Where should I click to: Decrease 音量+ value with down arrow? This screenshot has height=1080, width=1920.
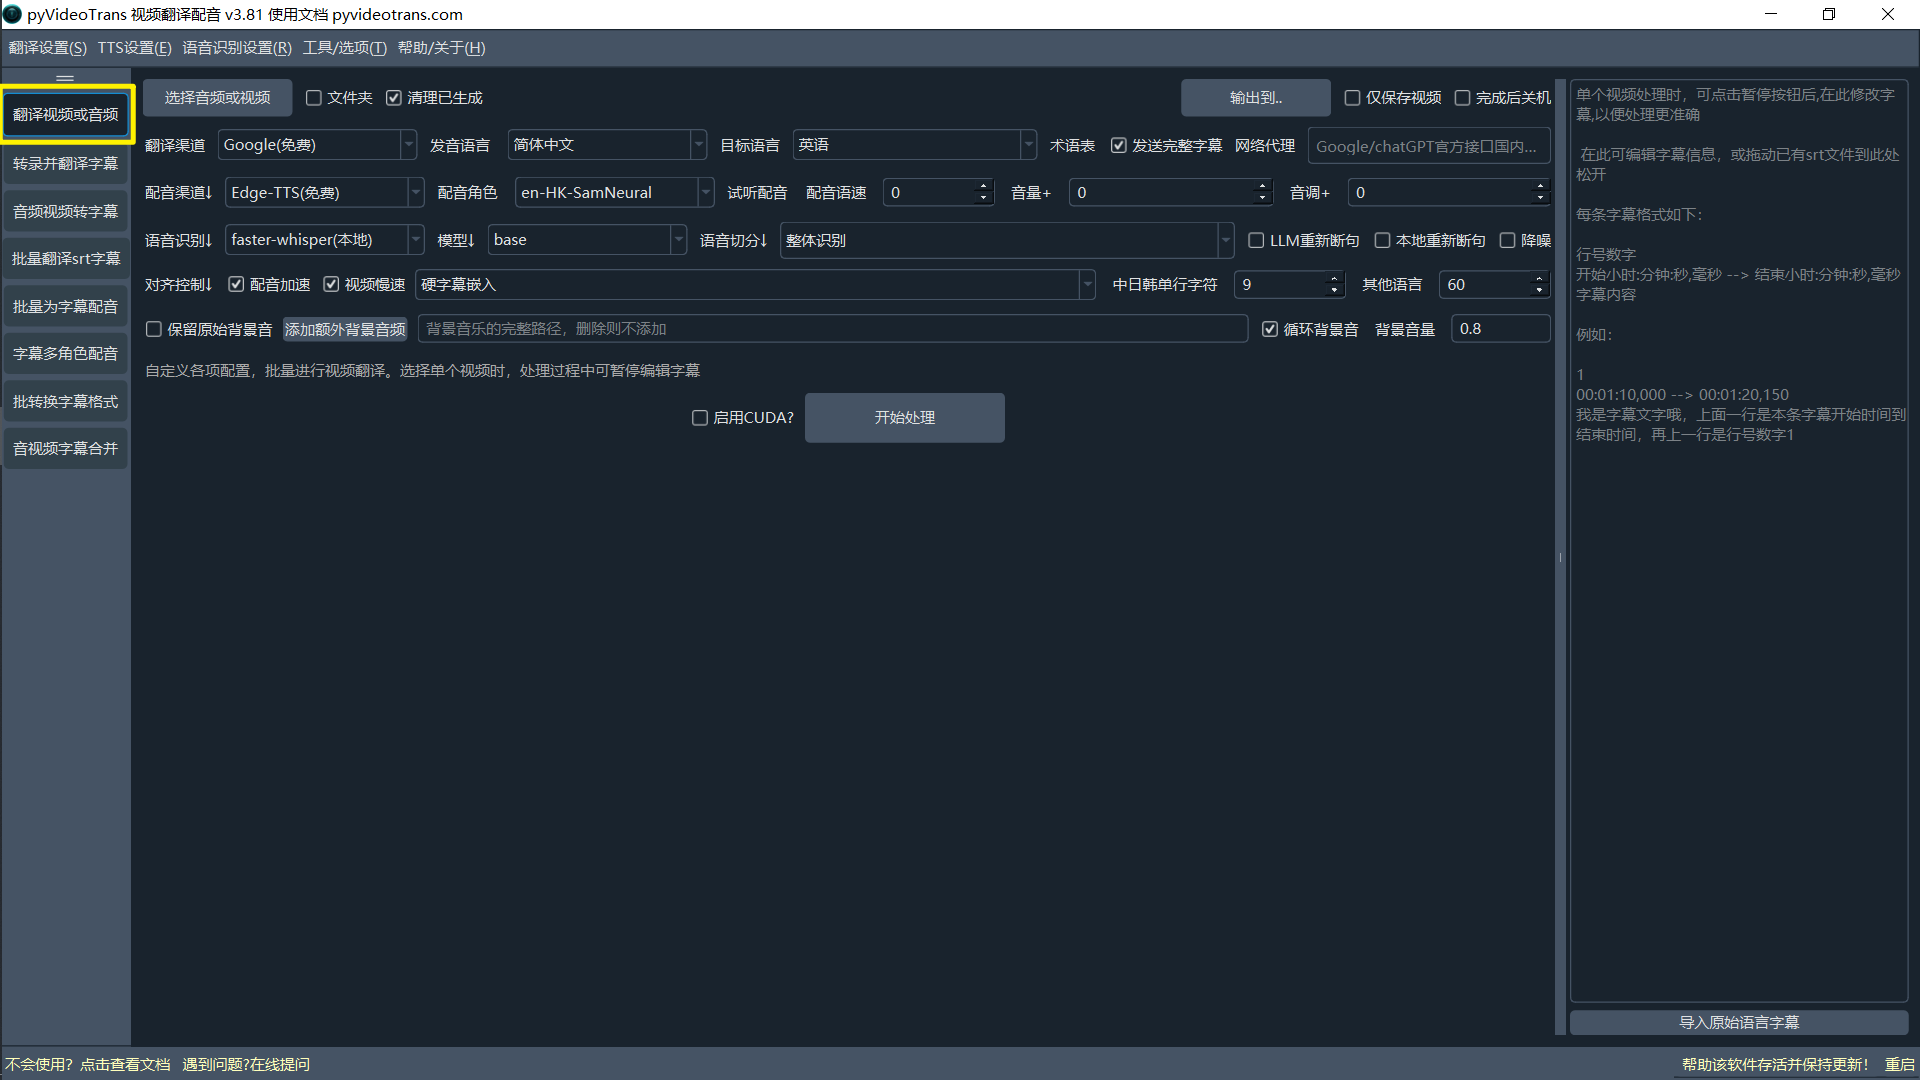(1262, 198)
